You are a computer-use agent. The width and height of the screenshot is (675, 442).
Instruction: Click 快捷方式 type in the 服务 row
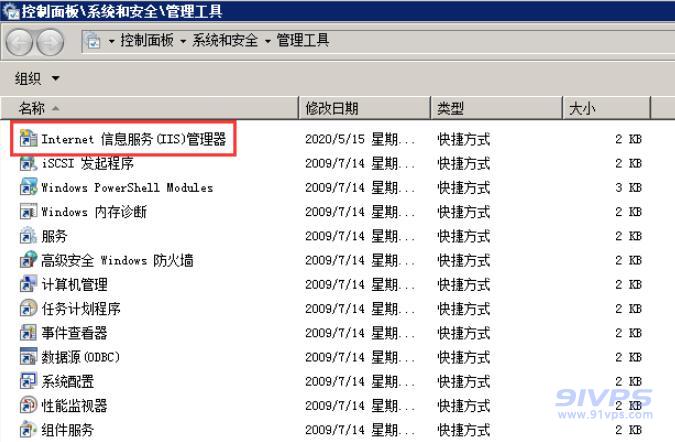464,236
